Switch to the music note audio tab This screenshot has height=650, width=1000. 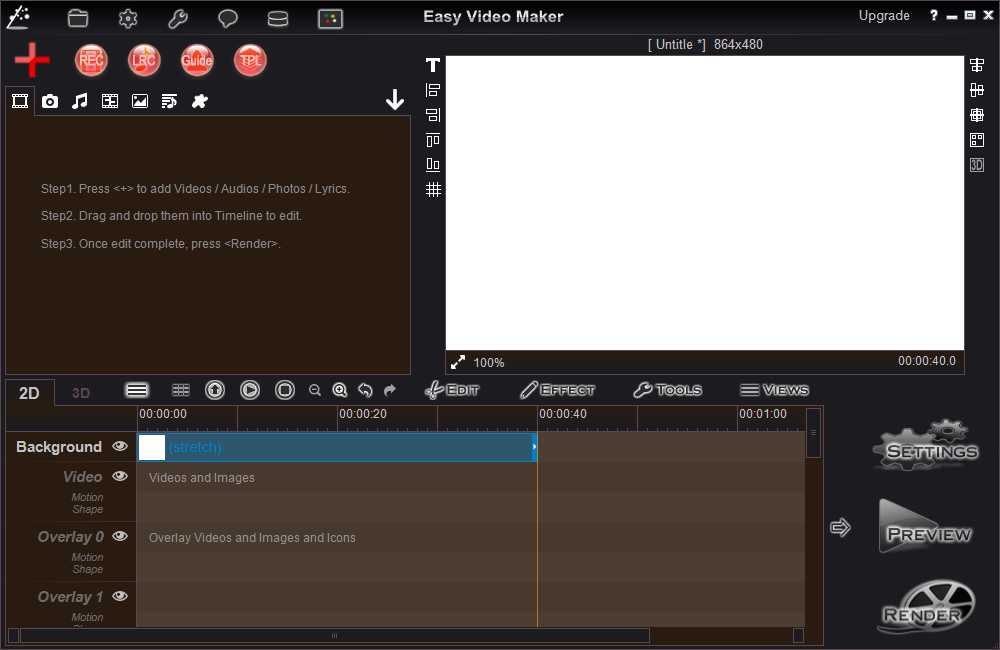(80, 101)
